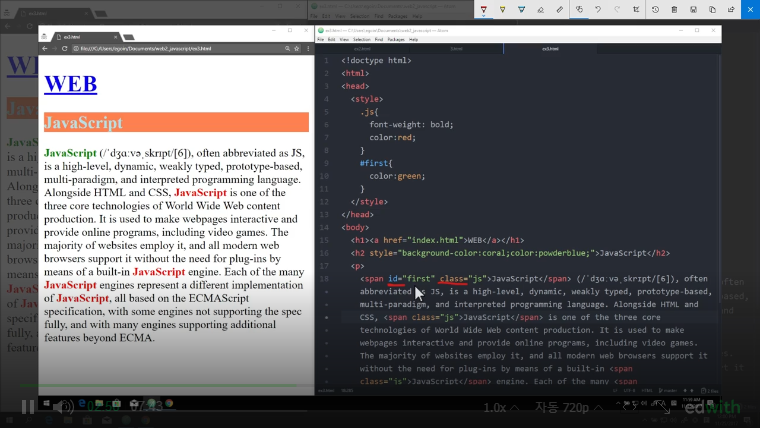The image size is (760, 428).
Task: Click the orange JavaScript heading
Action: click(176, 123)
